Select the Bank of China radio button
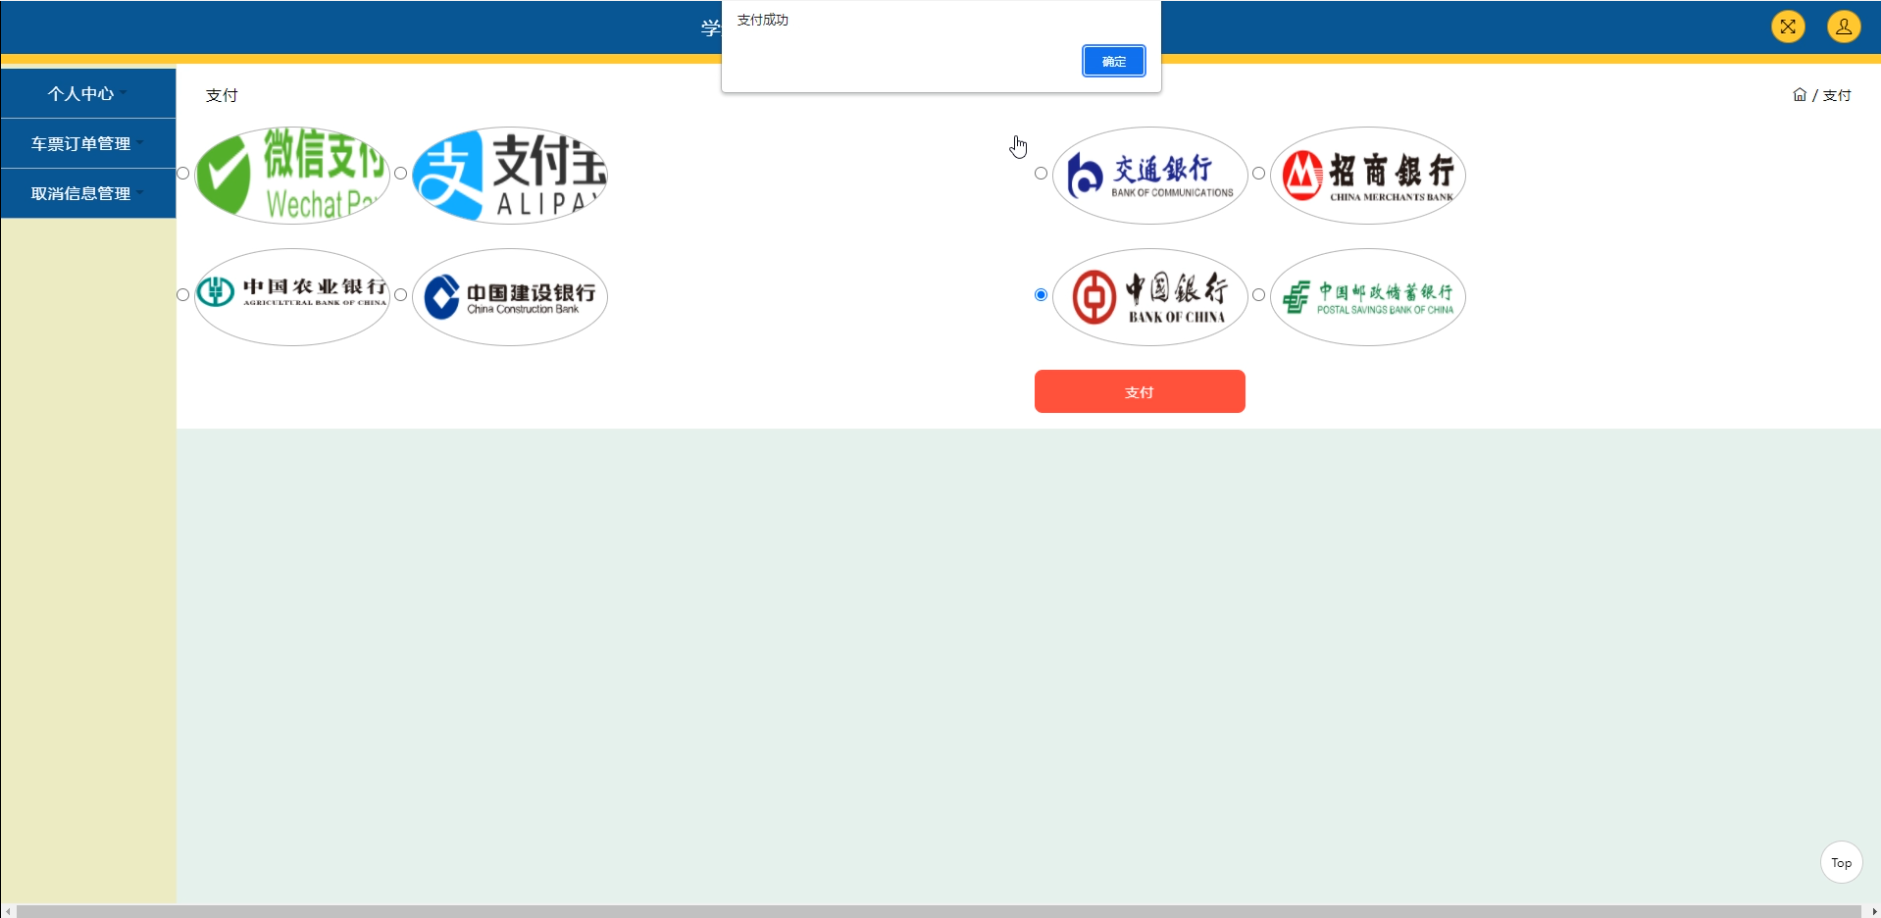The height and width of the screenshot is (918, 1881). 1041,295
